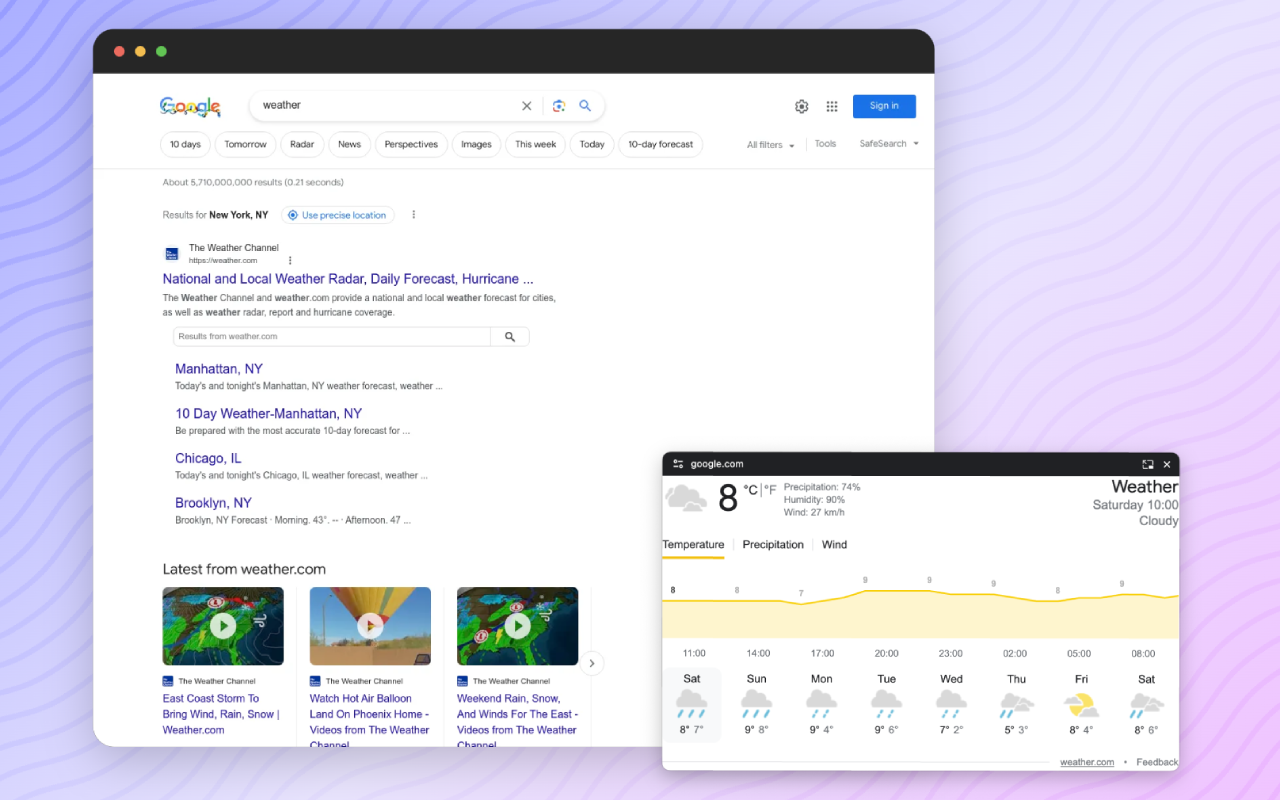Select the Tomorrow filter chip

pyautogui.click(x=245, y=145)
